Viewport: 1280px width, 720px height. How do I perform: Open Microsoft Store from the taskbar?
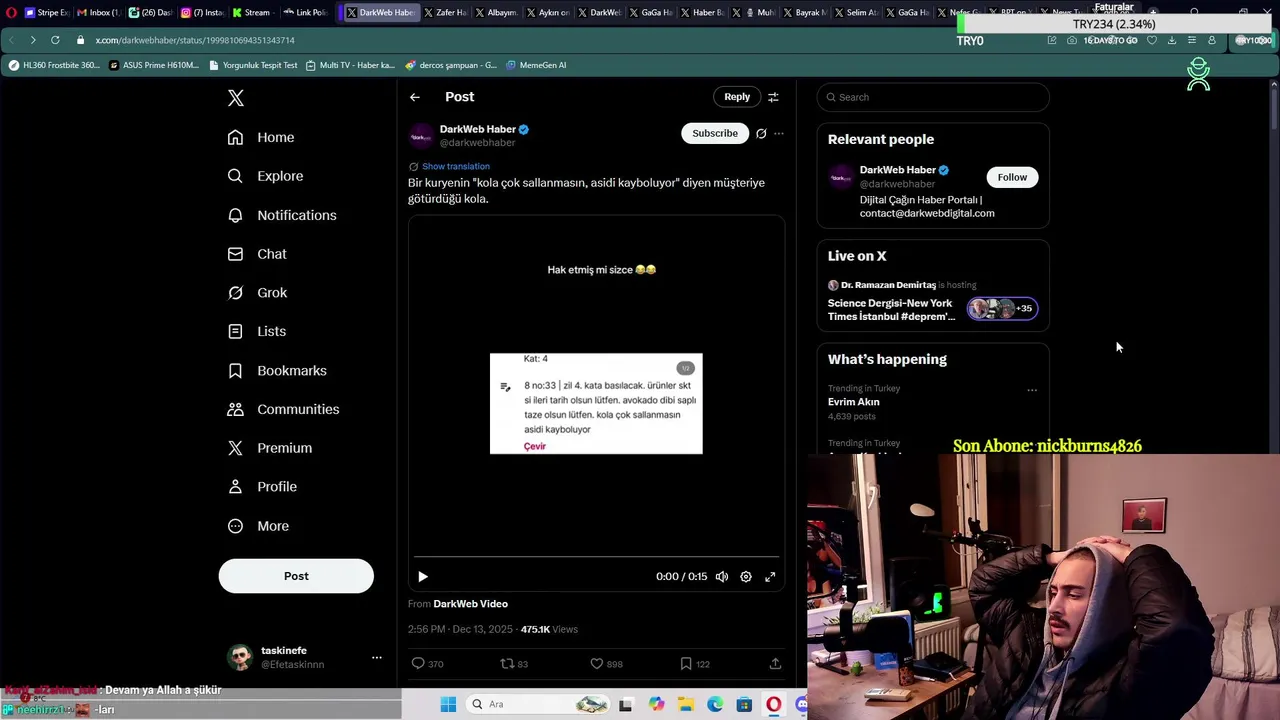(x=744, y=704)
